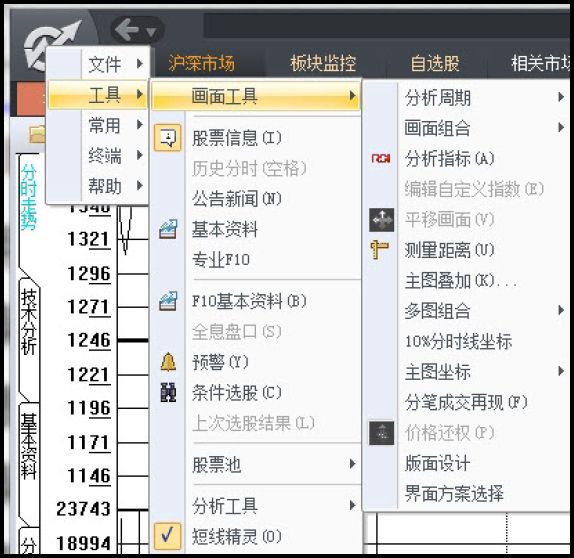Open 分时走势 vertical side tab

tap(29, 197)
